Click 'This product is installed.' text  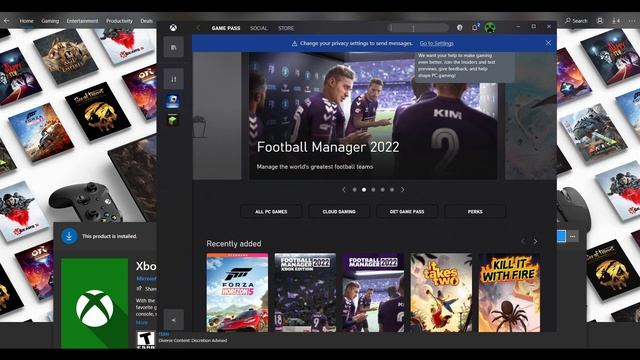pos(109,236)
